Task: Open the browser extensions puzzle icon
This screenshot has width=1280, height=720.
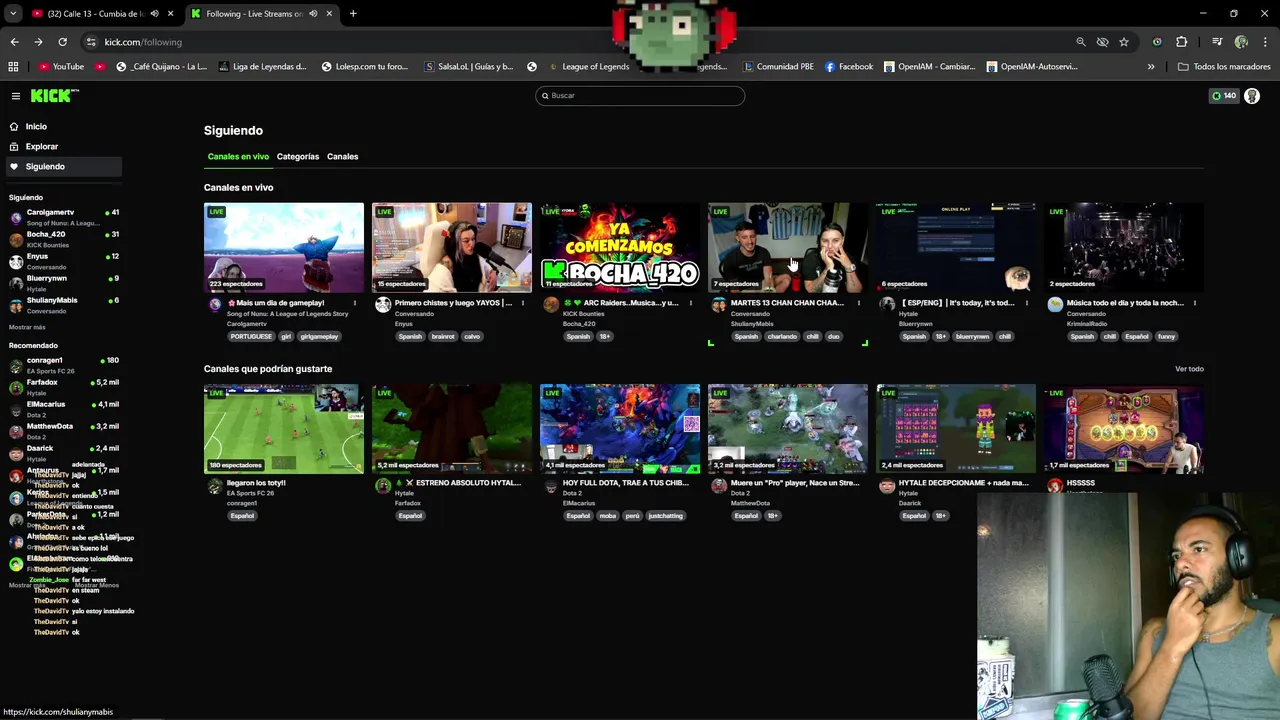Action: (1182, 42)
